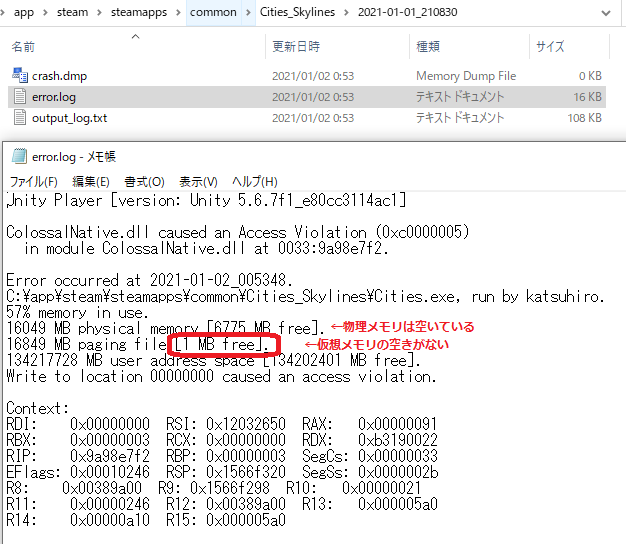Open the 表示(V) menu in Notepad
The image size is (626, 544).
tap(198, 182)
